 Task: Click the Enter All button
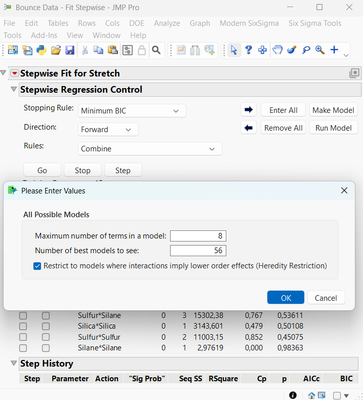pos(283,110)
